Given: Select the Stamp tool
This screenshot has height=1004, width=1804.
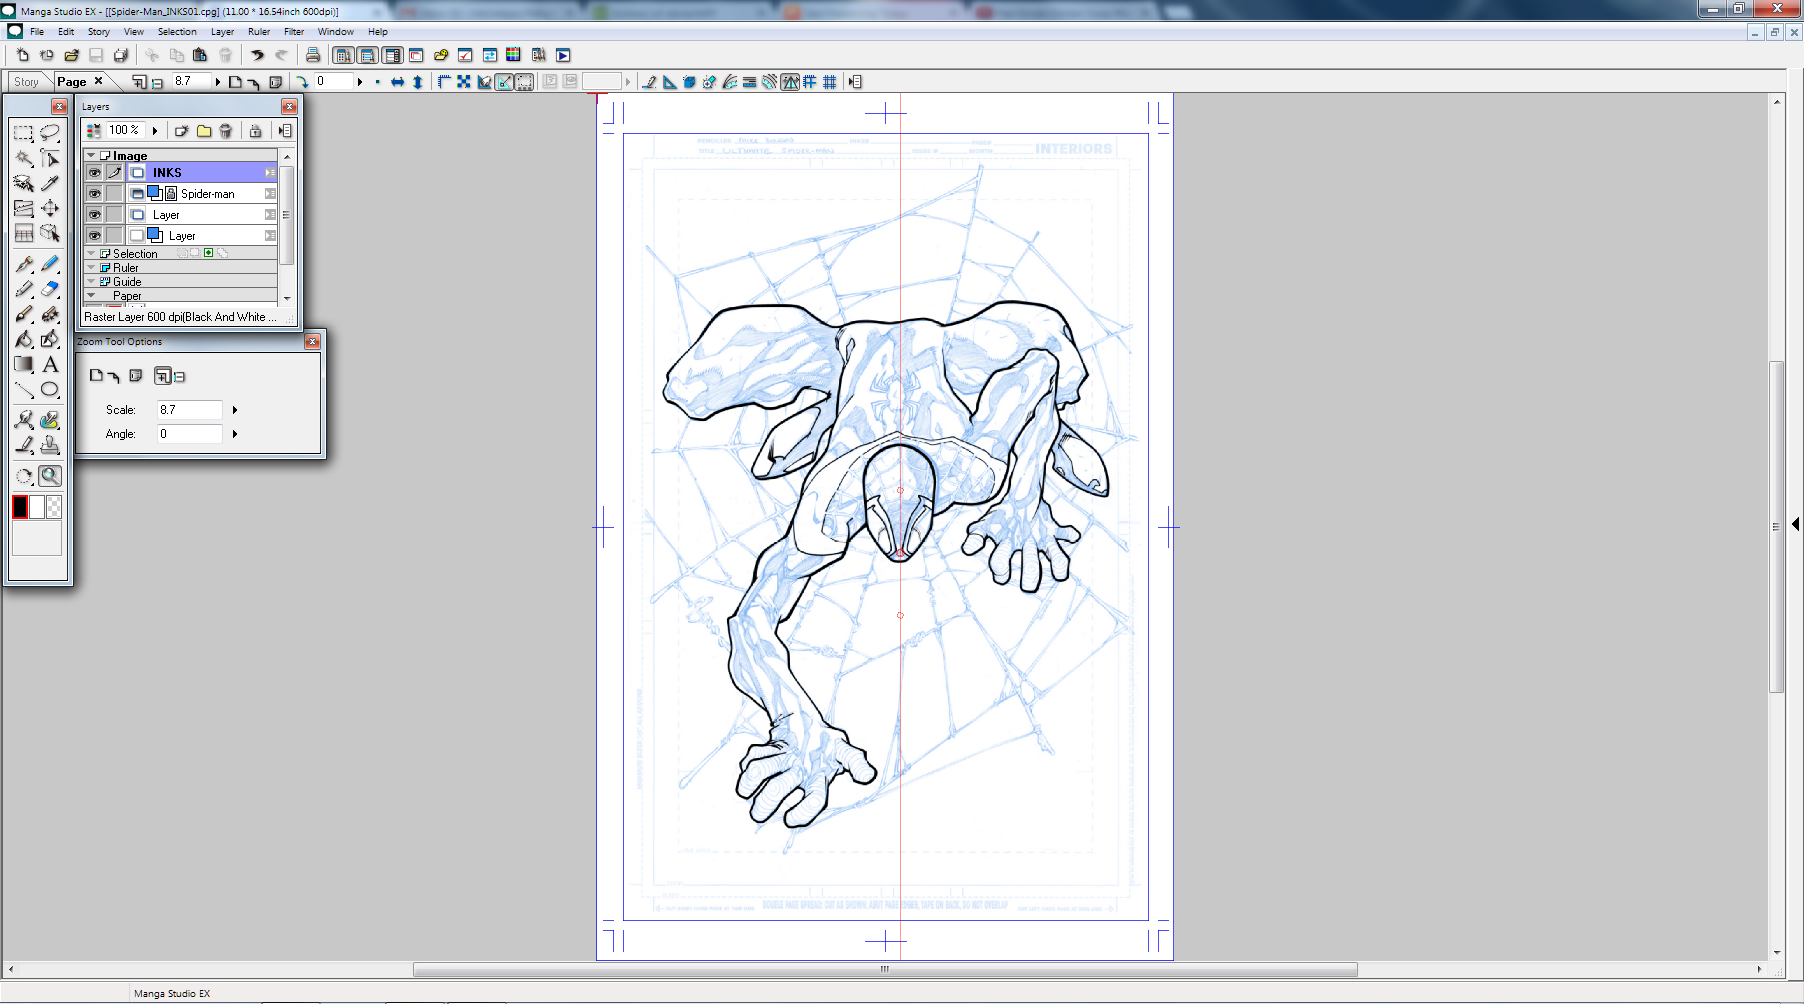Looking at the screenshot, I should (50, 446).
